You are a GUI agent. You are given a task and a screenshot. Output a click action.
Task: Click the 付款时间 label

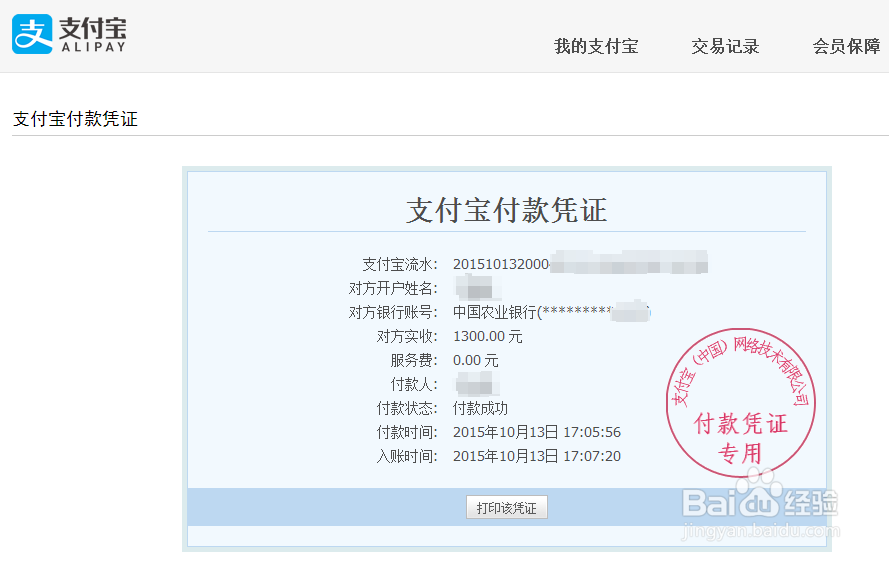click(x=407, y=432)
